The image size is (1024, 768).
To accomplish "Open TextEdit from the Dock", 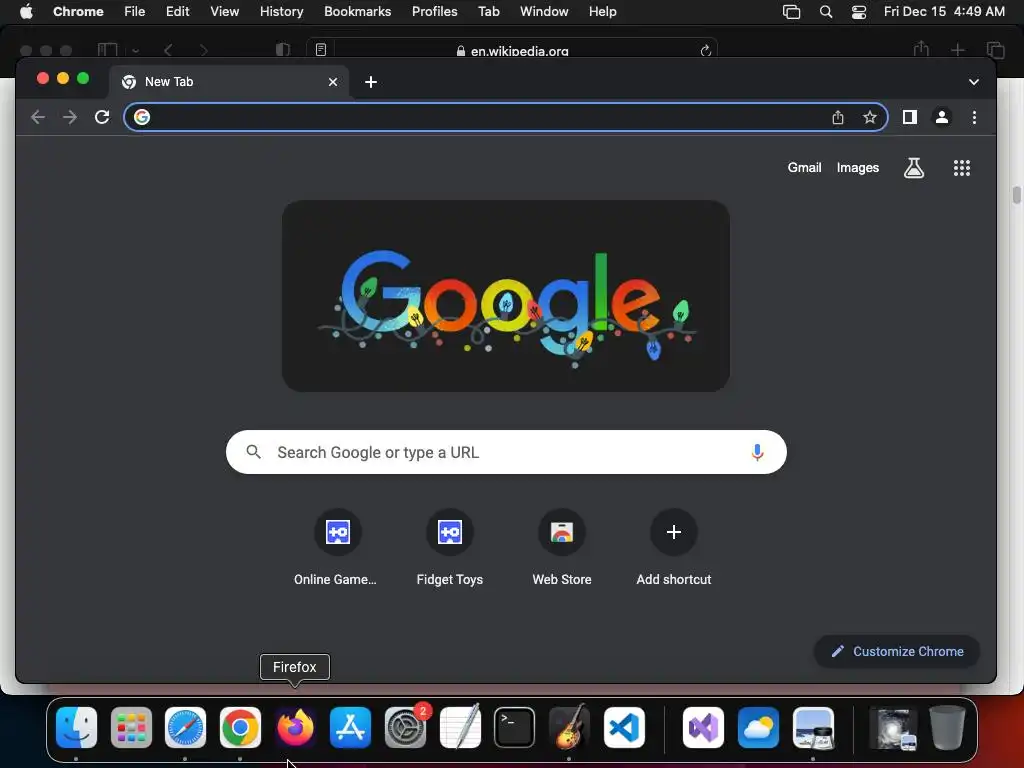I will point(460,727).
